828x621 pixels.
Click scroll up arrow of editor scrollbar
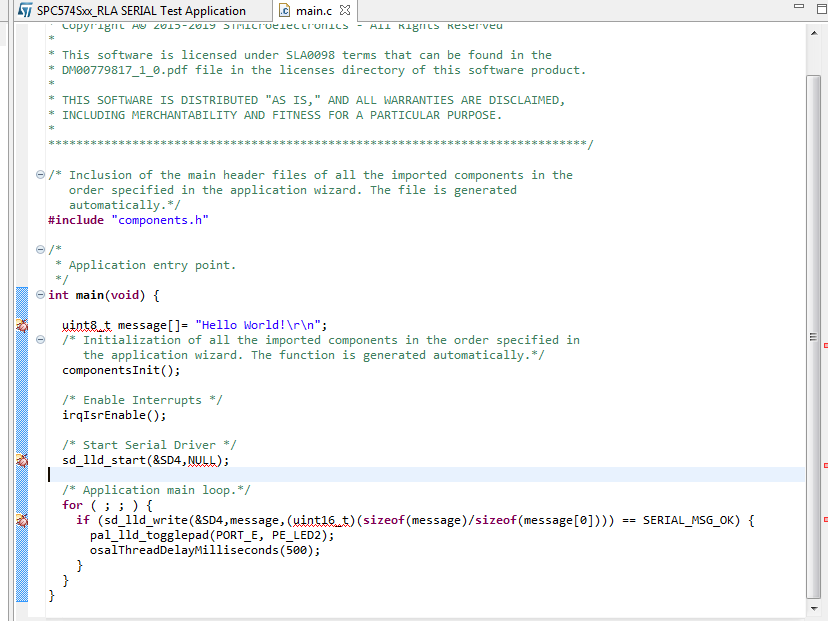pyautogui.click(x=814, y=33)
